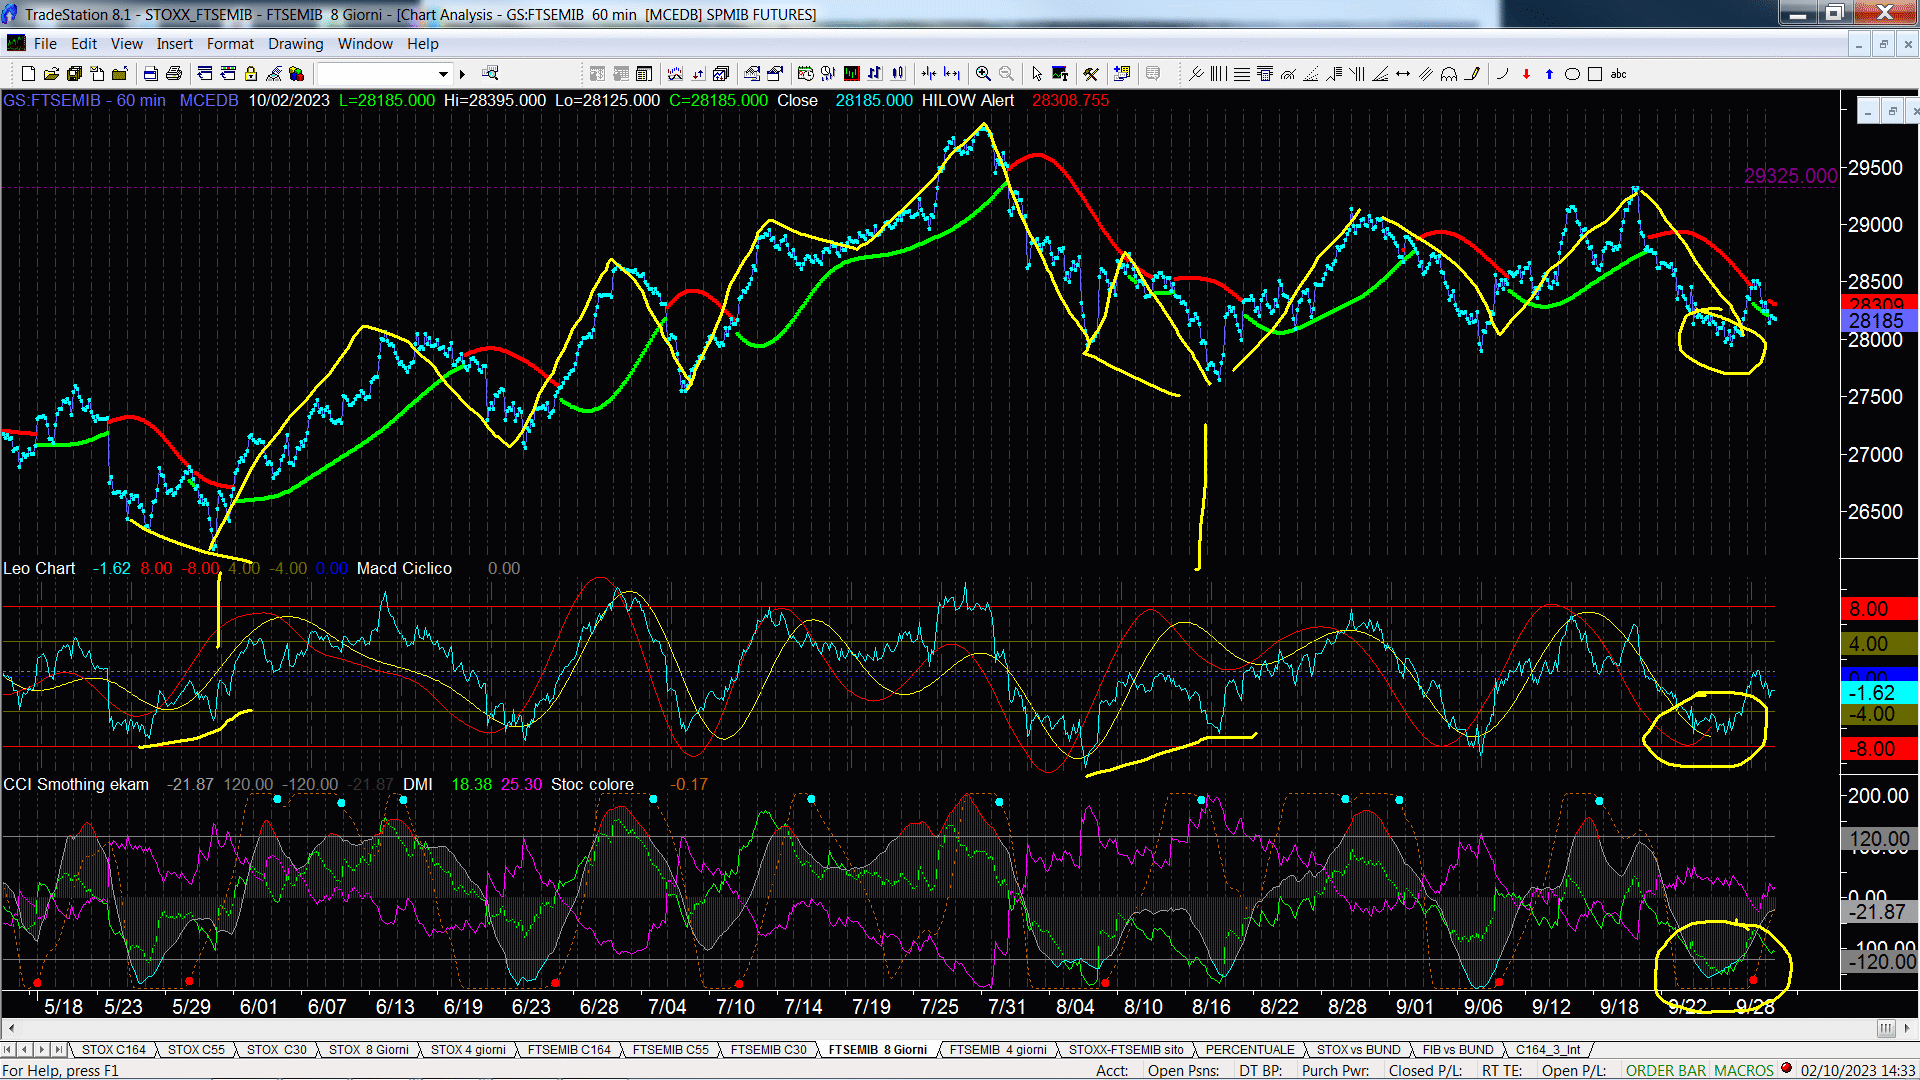Switch to the FTSEMIB C30 tab

768,1050
